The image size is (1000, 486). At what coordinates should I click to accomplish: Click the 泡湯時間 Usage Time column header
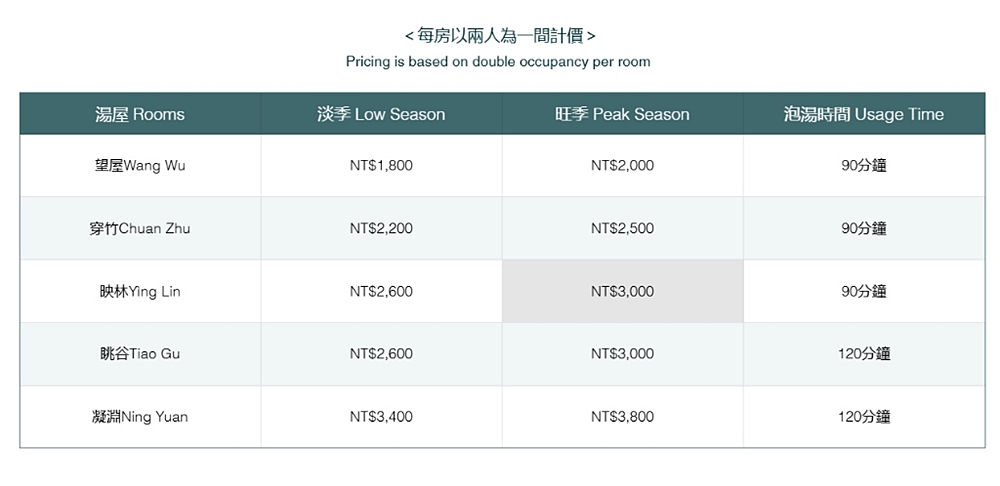pos(864,114)
